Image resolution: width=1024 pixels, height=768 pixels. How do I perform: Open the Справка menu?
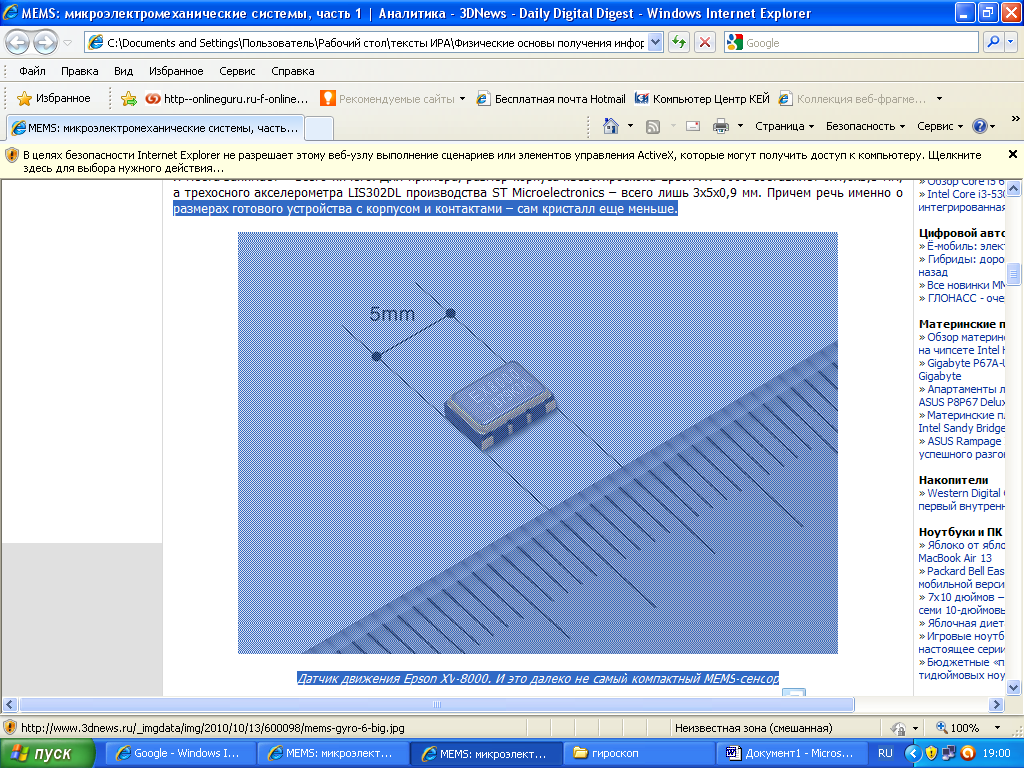click(293, 71)
